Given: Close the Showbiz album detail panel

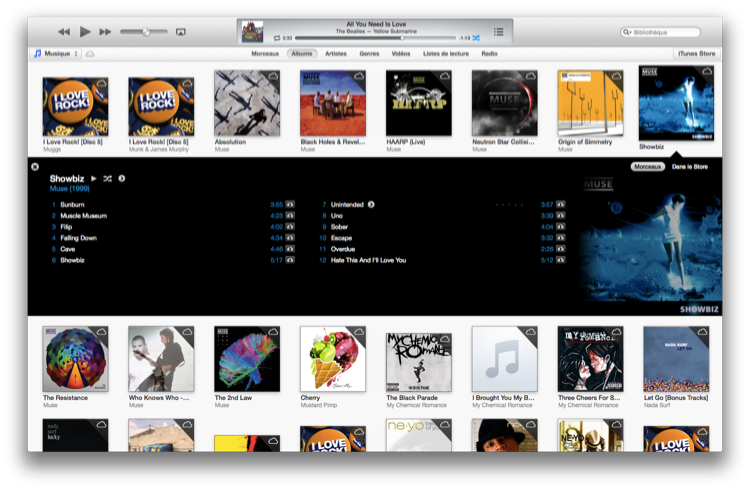Looking at the screenshot, I should [35, 167].
